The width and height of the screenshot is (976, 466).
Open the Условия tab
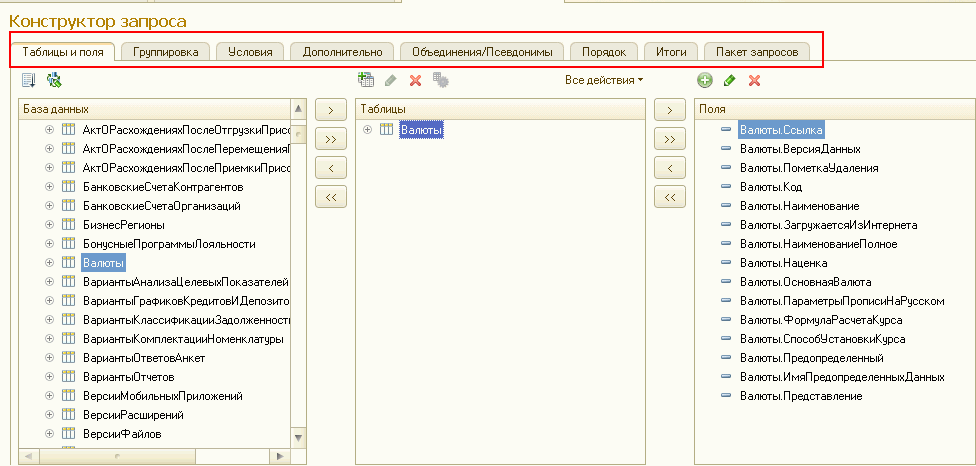pyautogui.click(x=250, y=52)
